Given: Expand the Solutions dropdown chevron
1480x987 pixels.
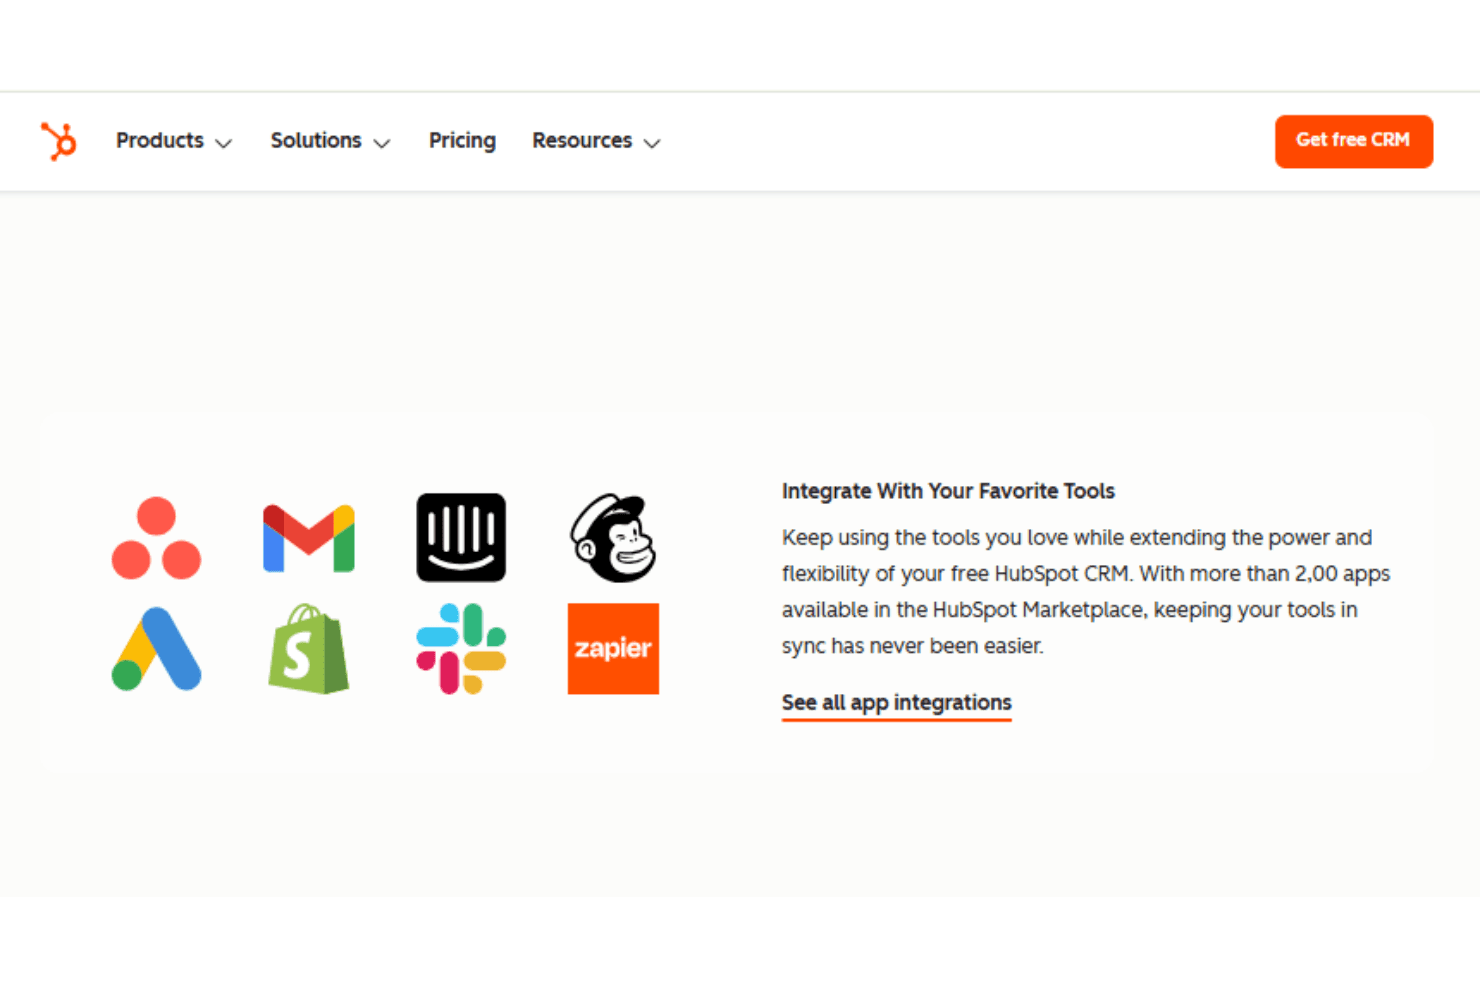Looking at the screenshot, I should pos(382,143).
